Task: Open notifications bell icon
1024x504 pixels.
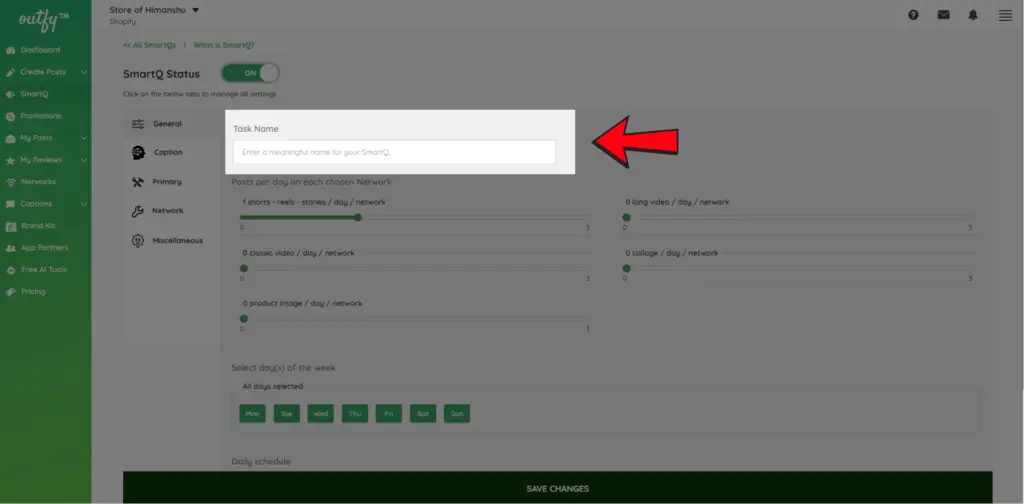Action: tap(973, 15)
